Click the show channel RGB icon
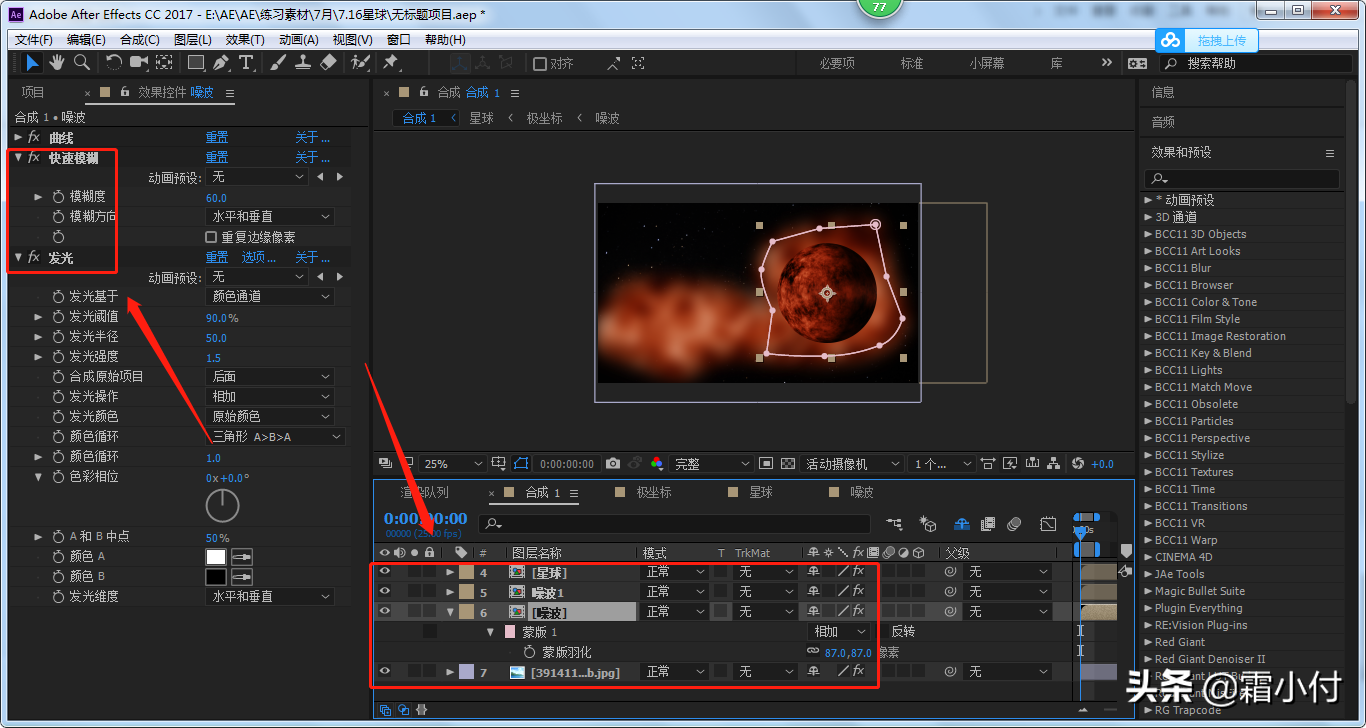 [657, 464]
